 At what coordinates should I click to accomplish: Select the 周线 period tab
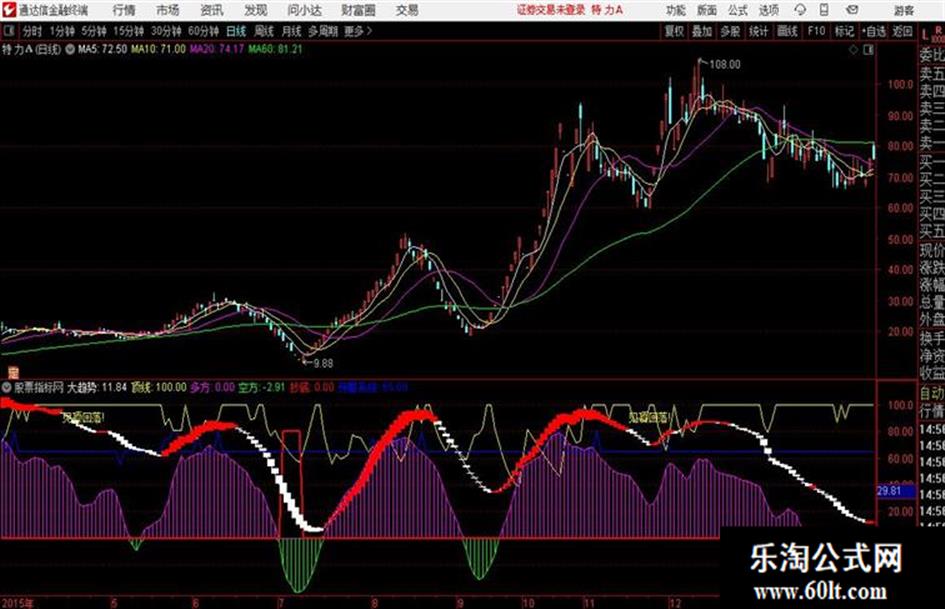(263, 31)
